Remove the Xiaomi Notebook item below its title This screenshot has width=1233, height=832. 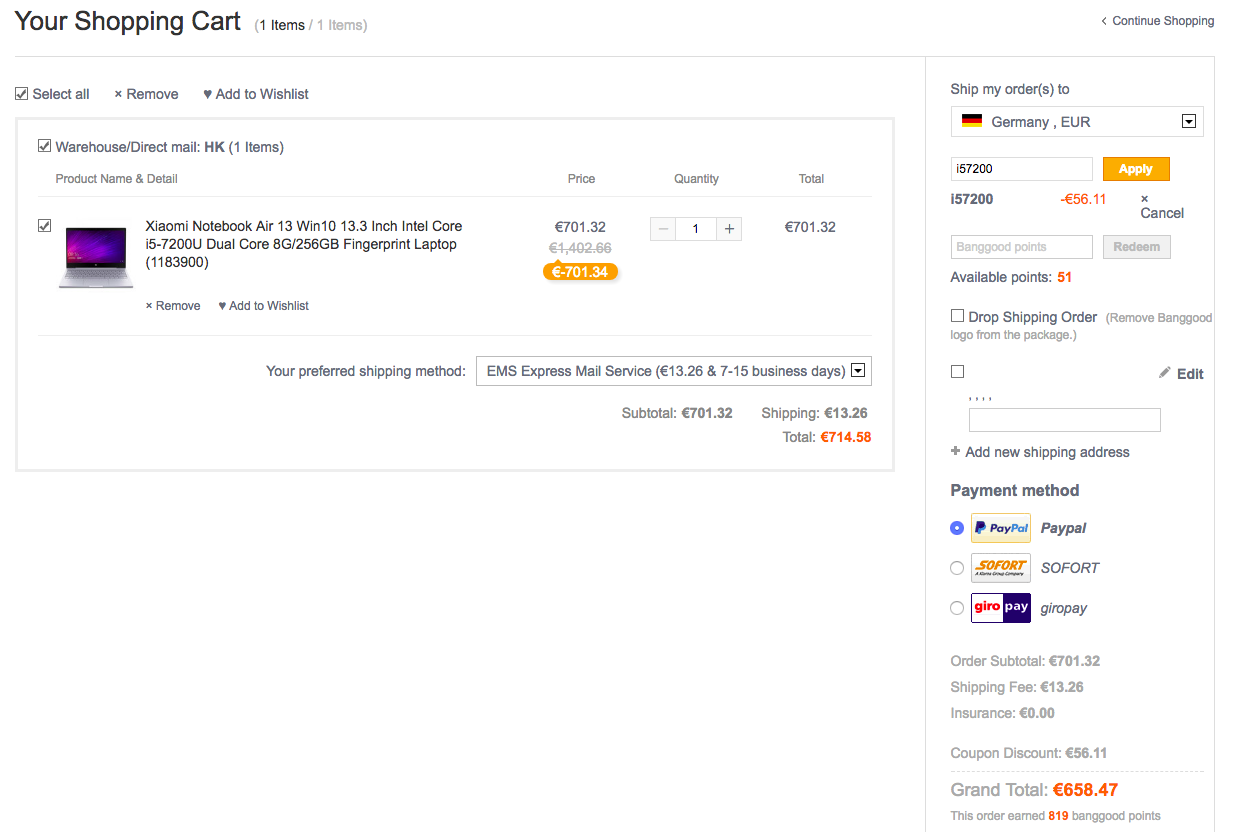tap(173, 306)
